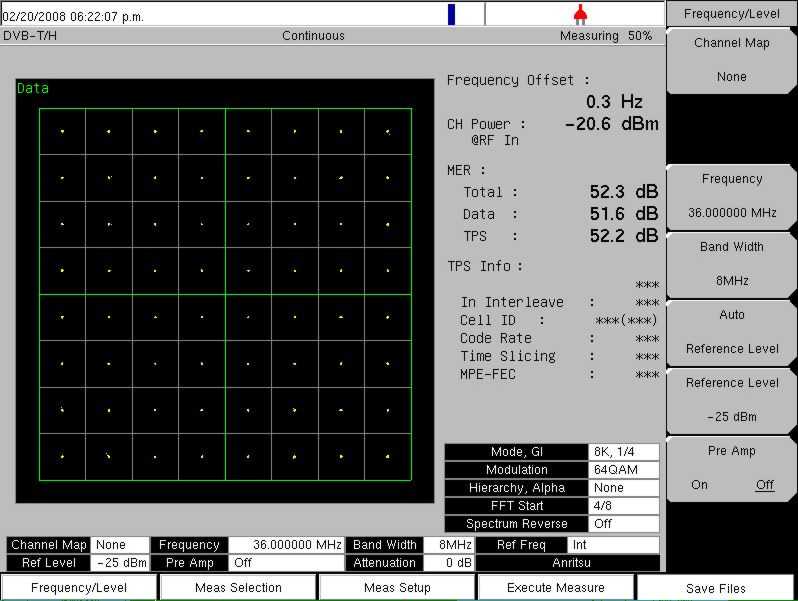The height and width of the screenshot is (601, 798).
Task: Click the Measuring 50% progress text
Action: point(606,36)
